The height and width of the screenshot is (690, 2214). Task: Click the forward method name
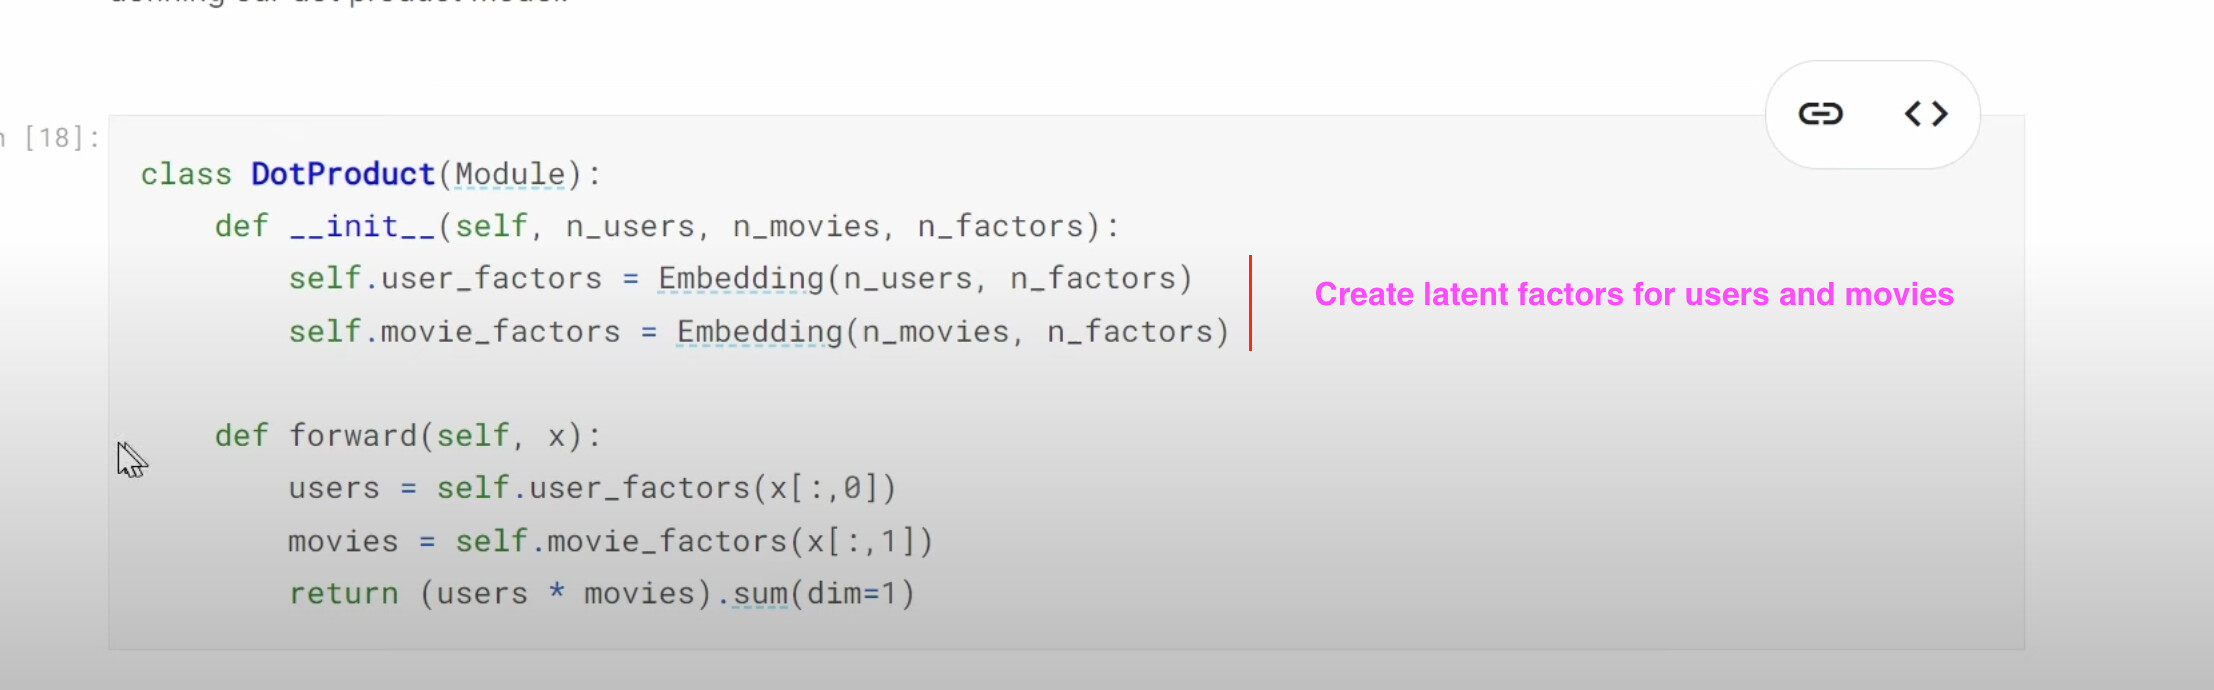click(352, 436)
